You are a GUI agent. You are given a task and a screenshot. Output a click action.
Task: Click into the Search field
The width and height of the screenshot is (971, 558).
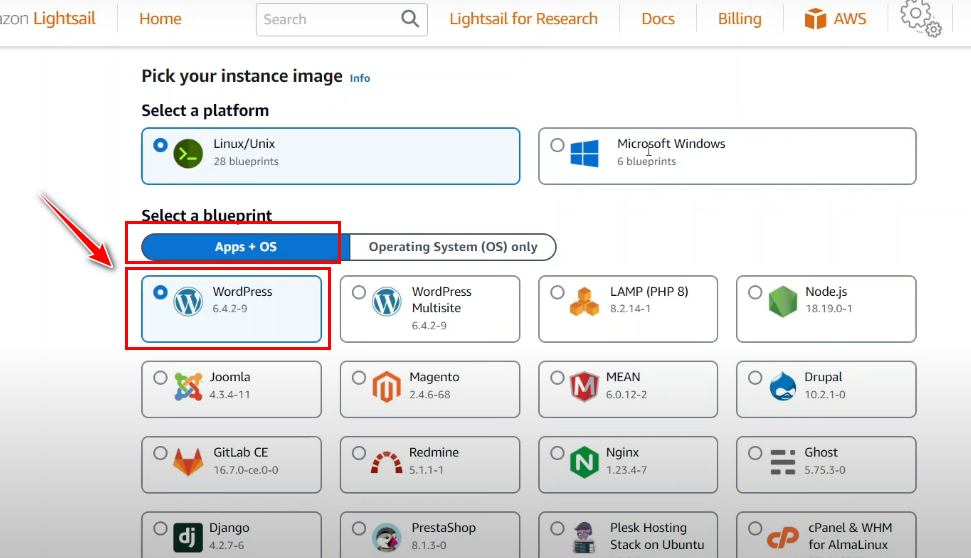pos(341,19)
